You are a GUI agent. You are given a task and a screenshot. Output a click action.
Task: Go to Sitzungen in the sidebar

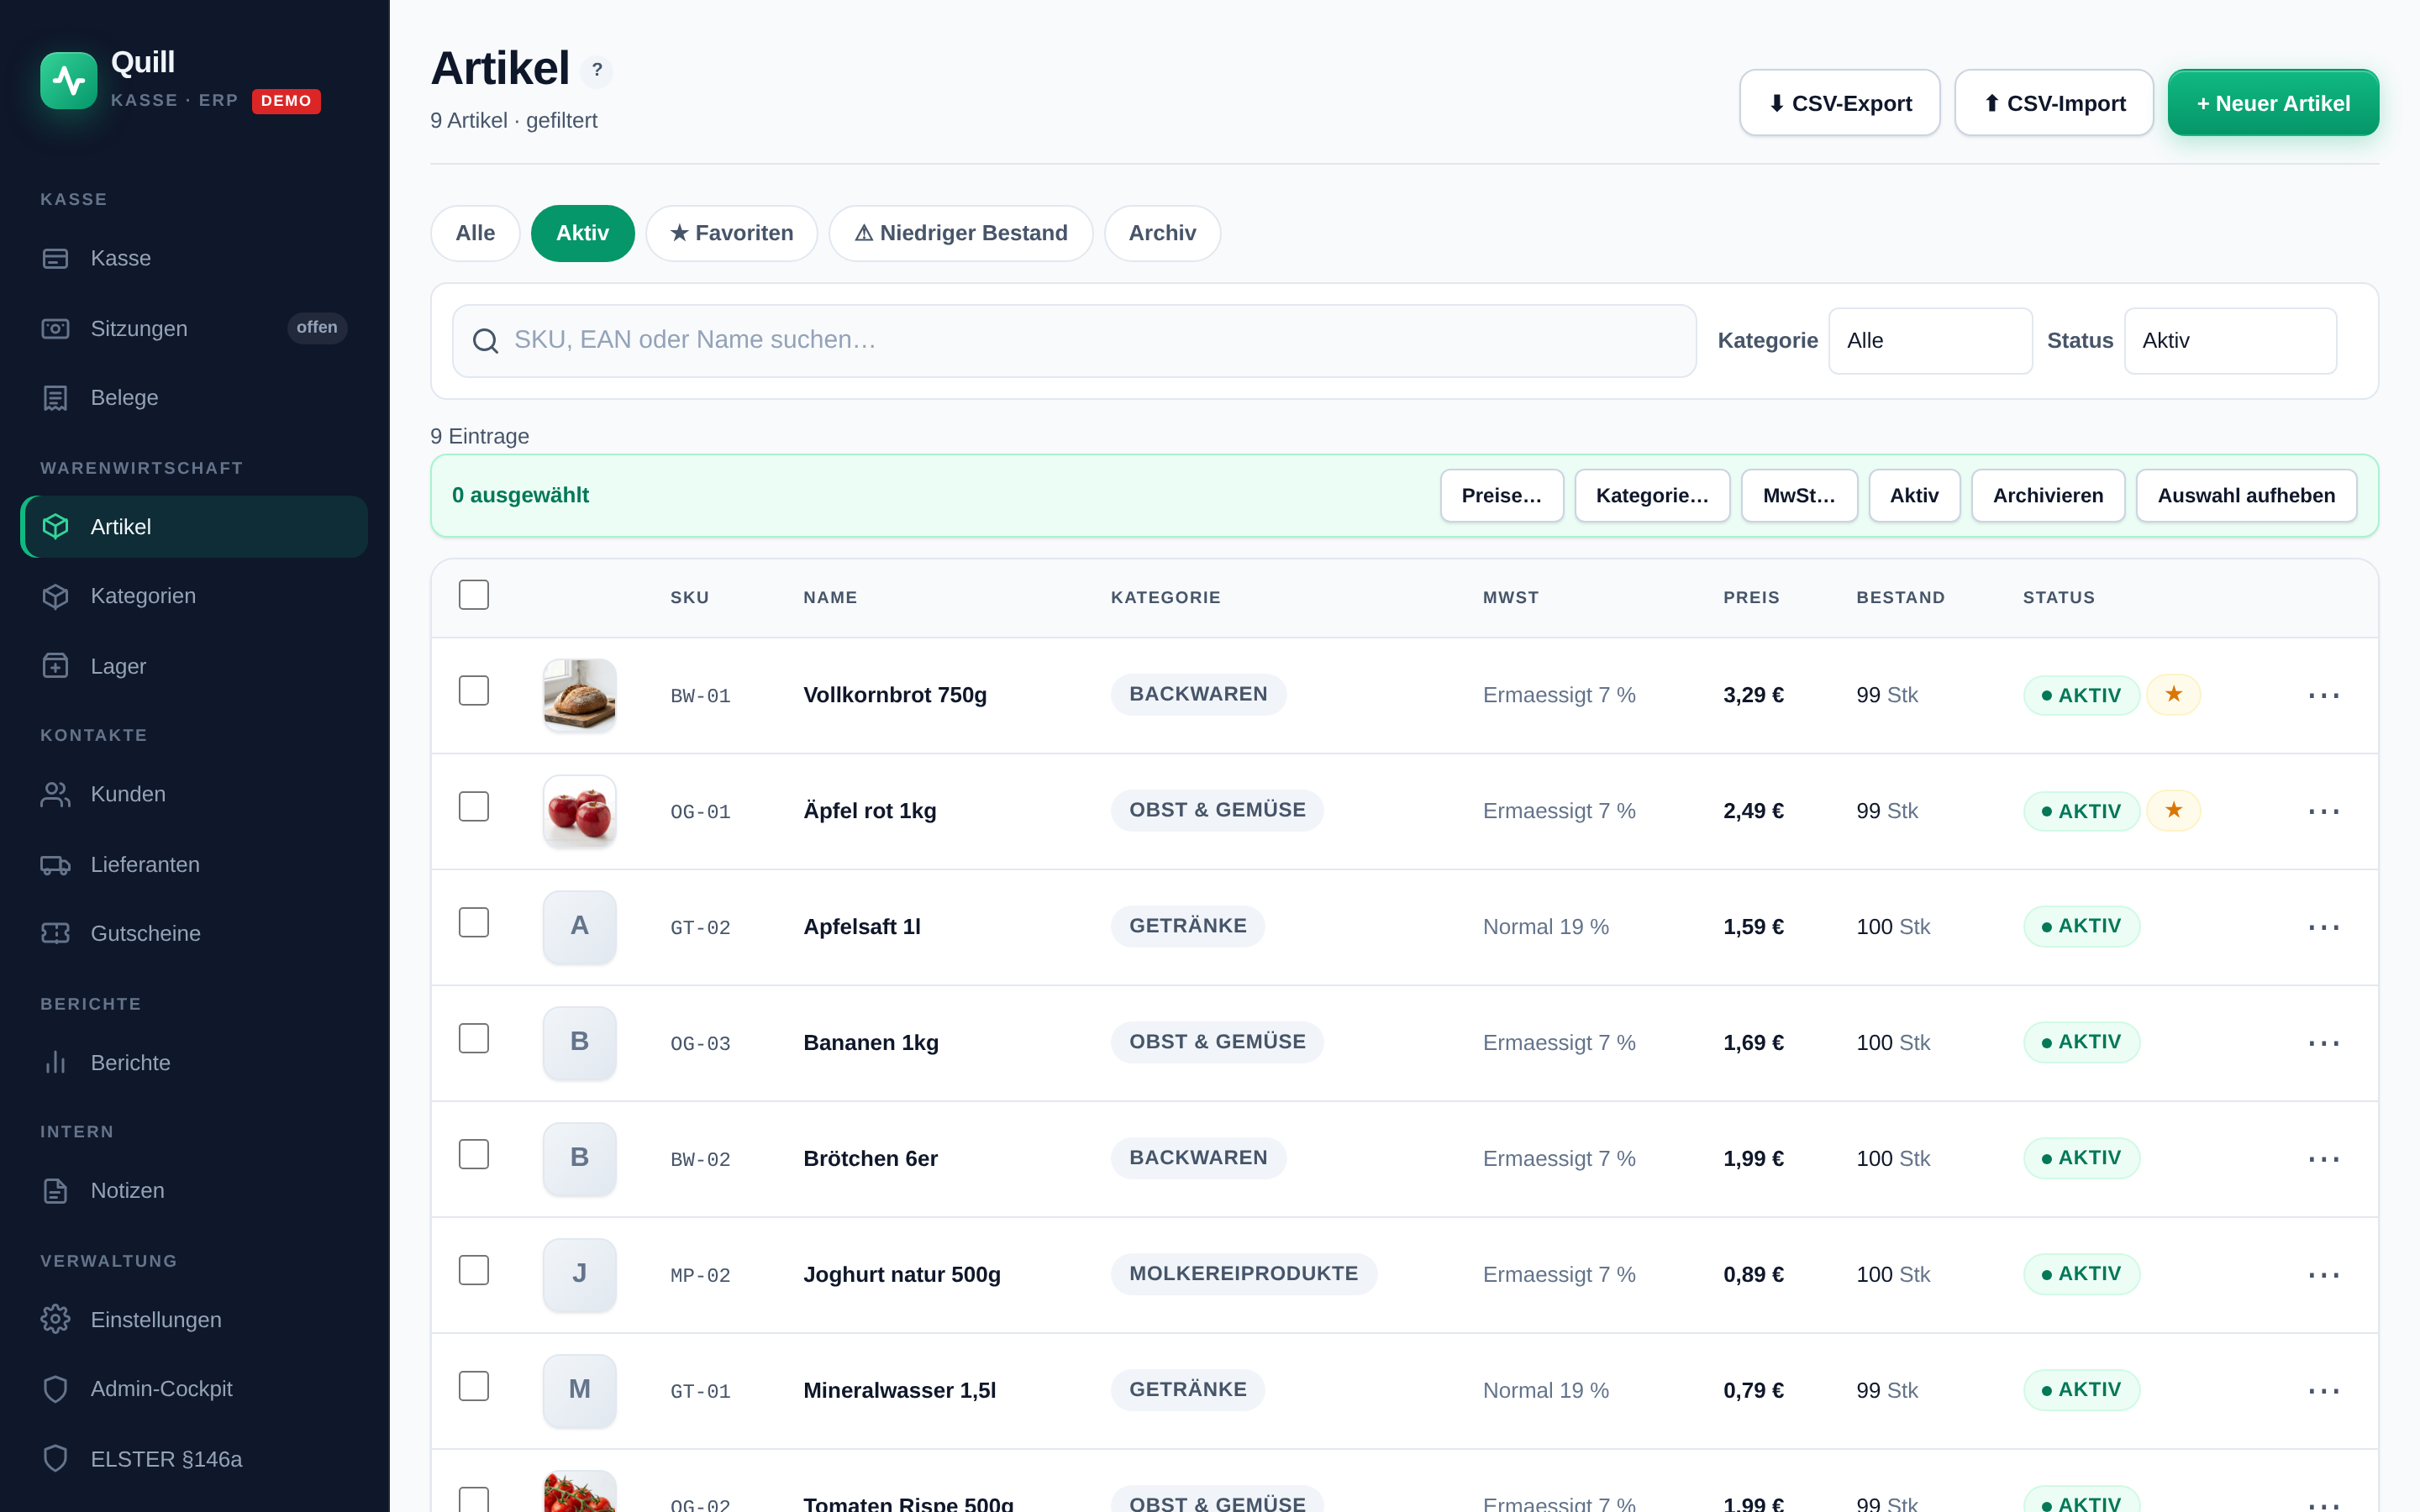(x=194, y=328)
